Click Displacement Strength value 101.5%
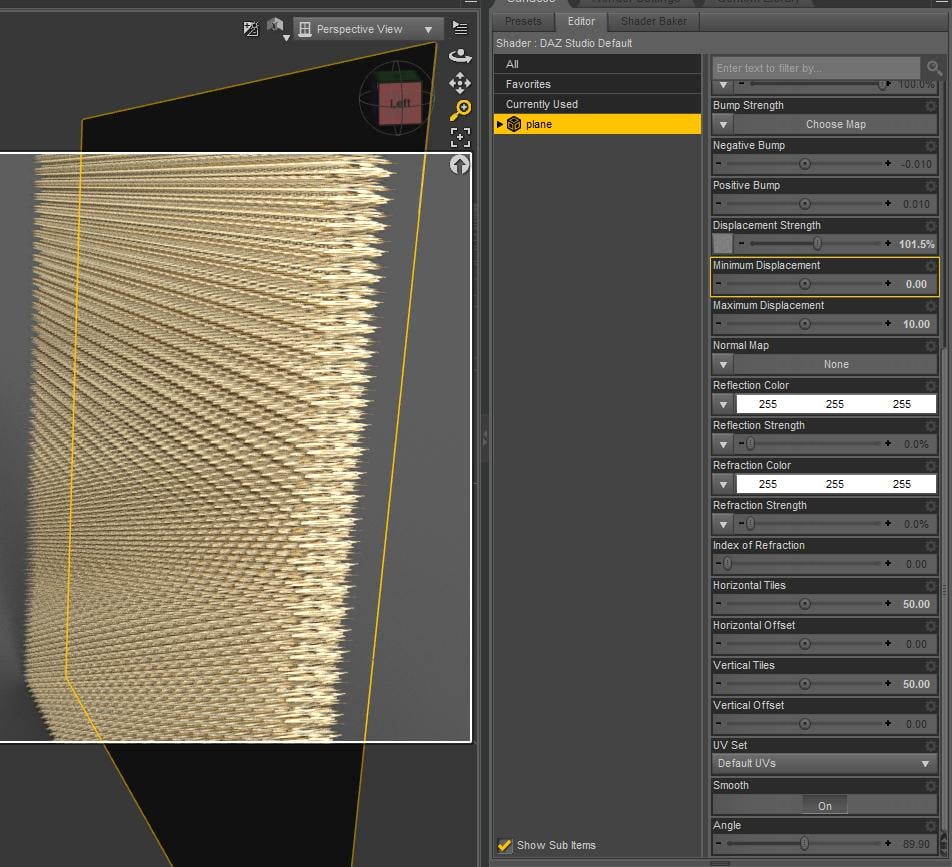Viewport: 952px width, 867px height. (x=916, y=243)
